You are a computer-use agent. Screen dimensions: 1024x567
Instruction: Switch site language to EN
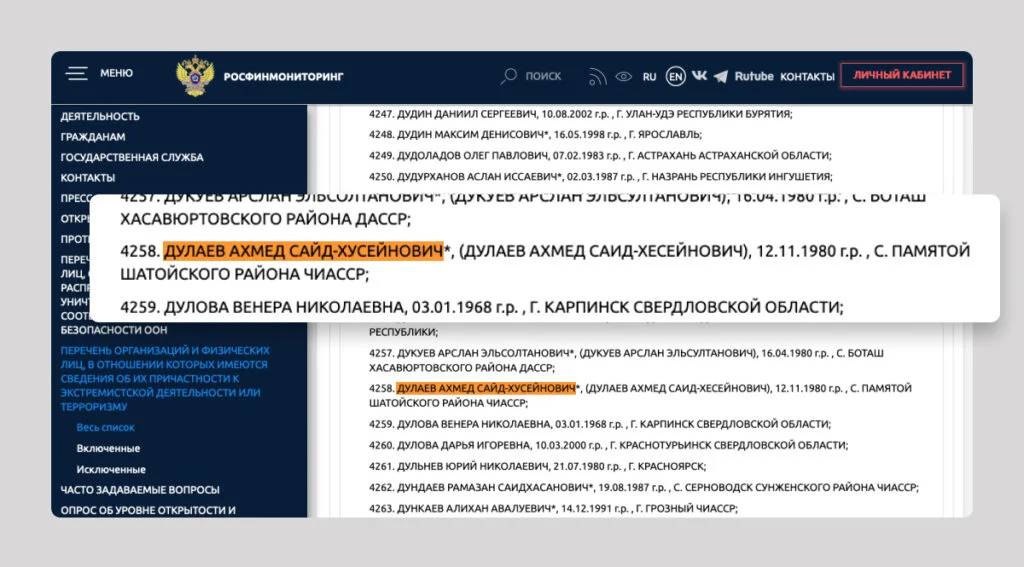pos(676,76)
